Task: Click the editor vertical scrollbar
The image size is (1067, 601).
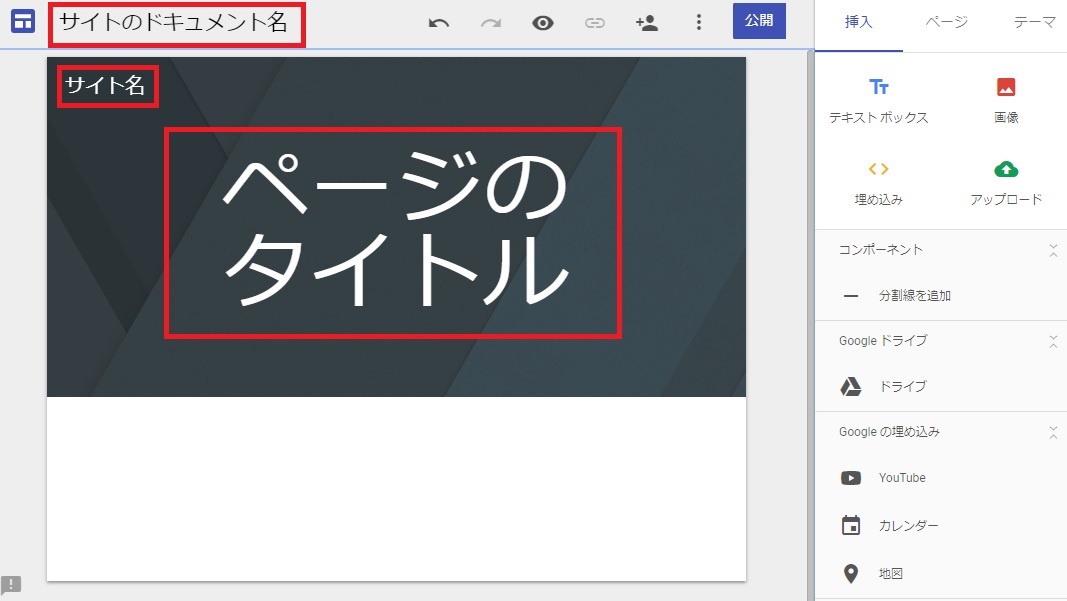Action: [x=810, y=325]
